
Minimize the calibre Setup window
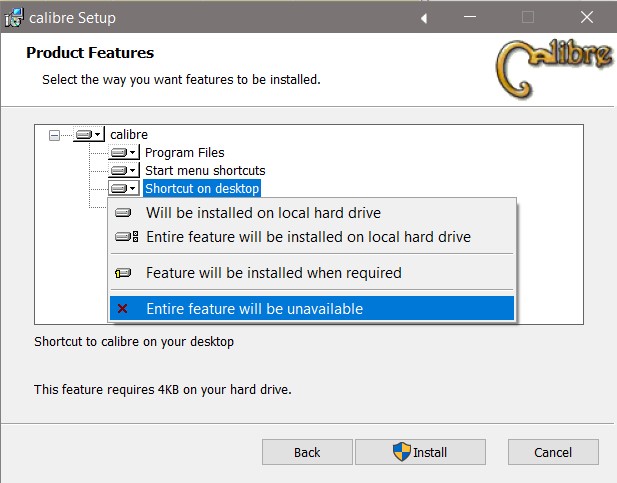click(470, 17)
